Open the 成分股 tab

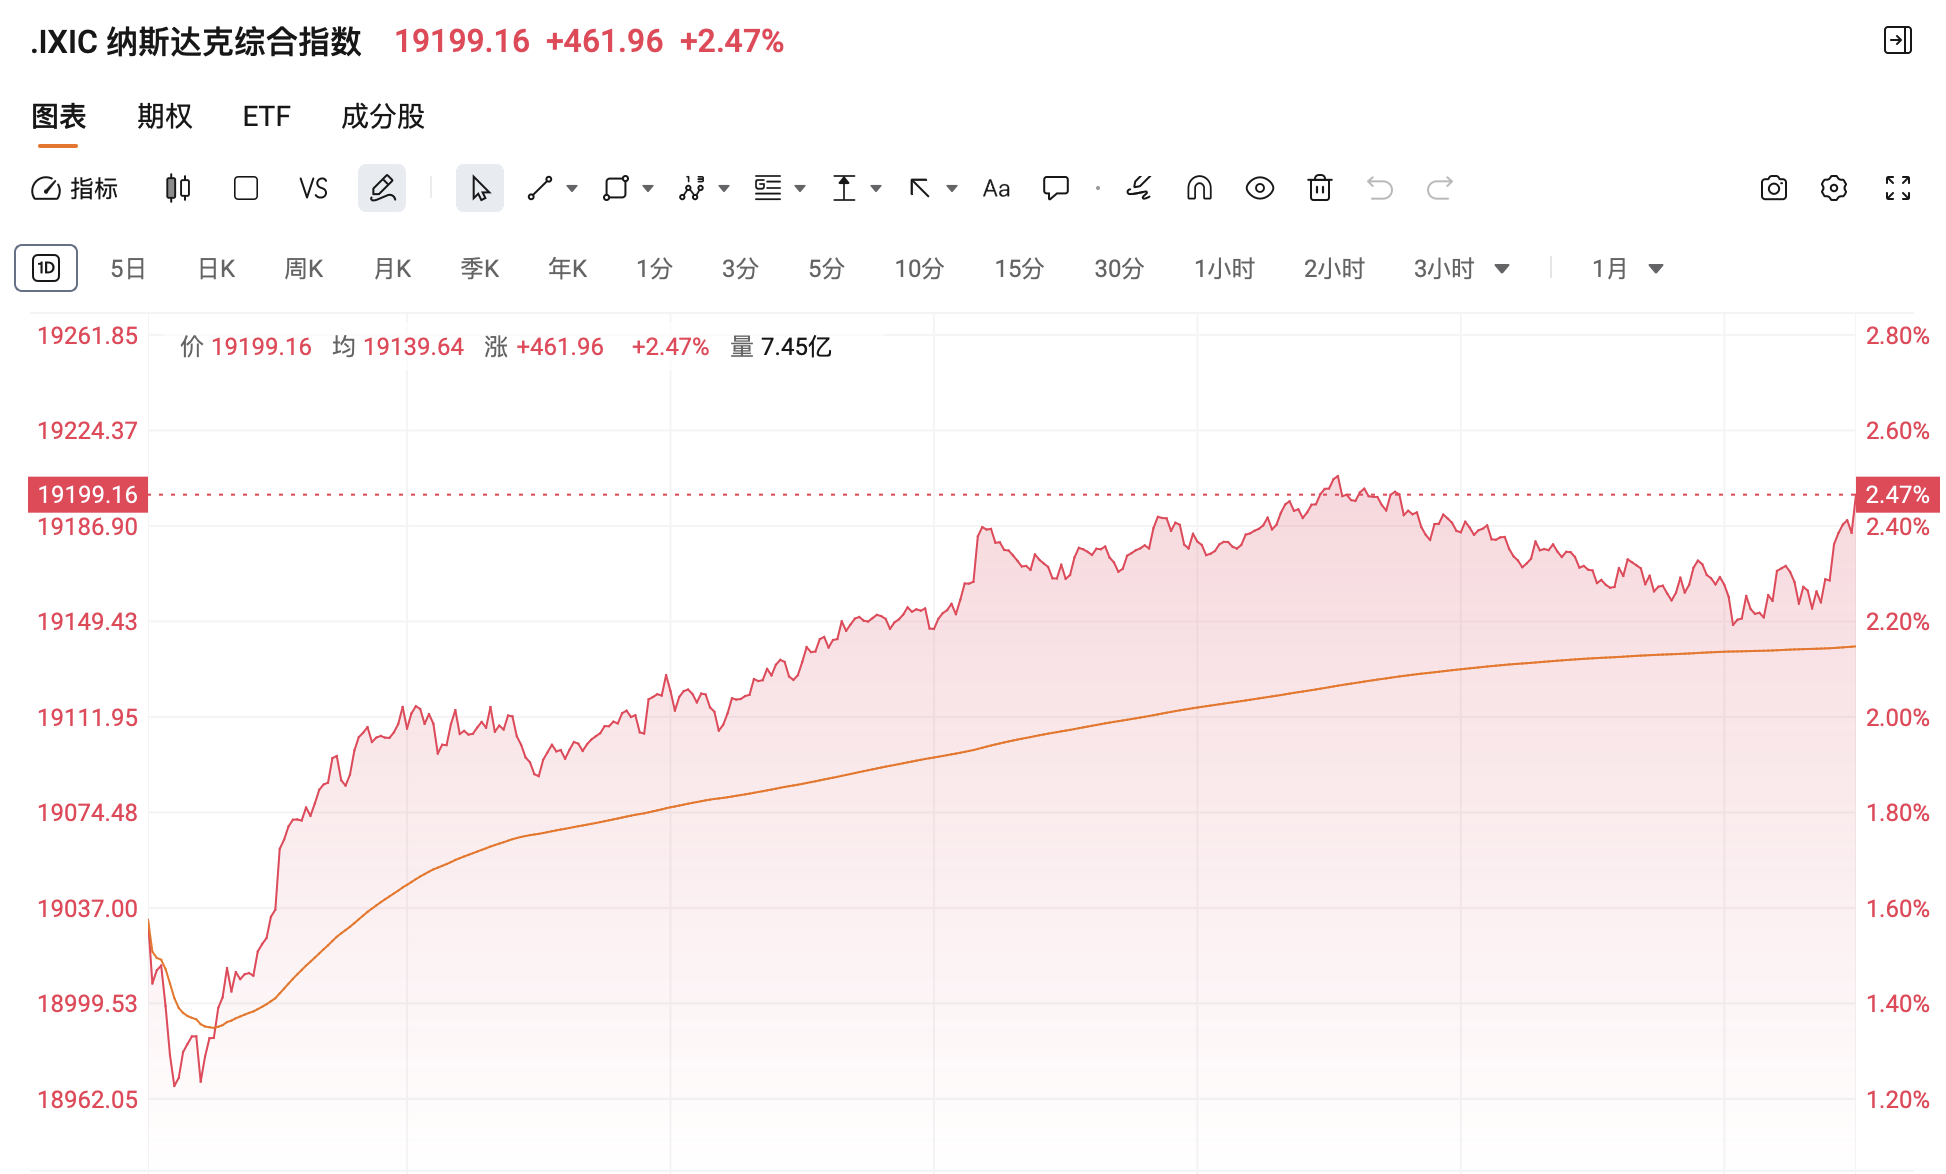tap(383, 117)
